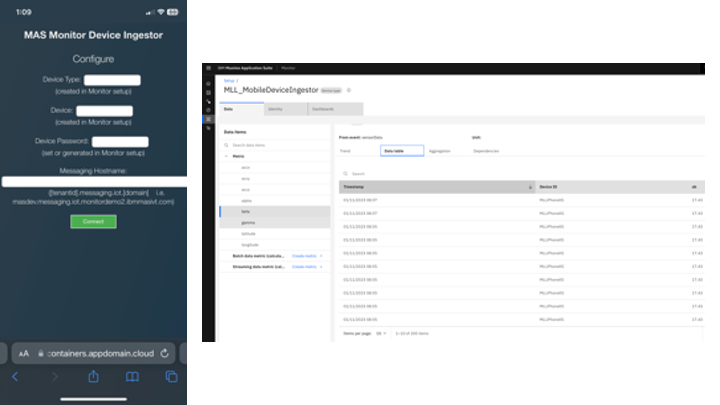The image size is (720, 405).
Task: Click the icon beside the Device type tag
Action: 349,90
